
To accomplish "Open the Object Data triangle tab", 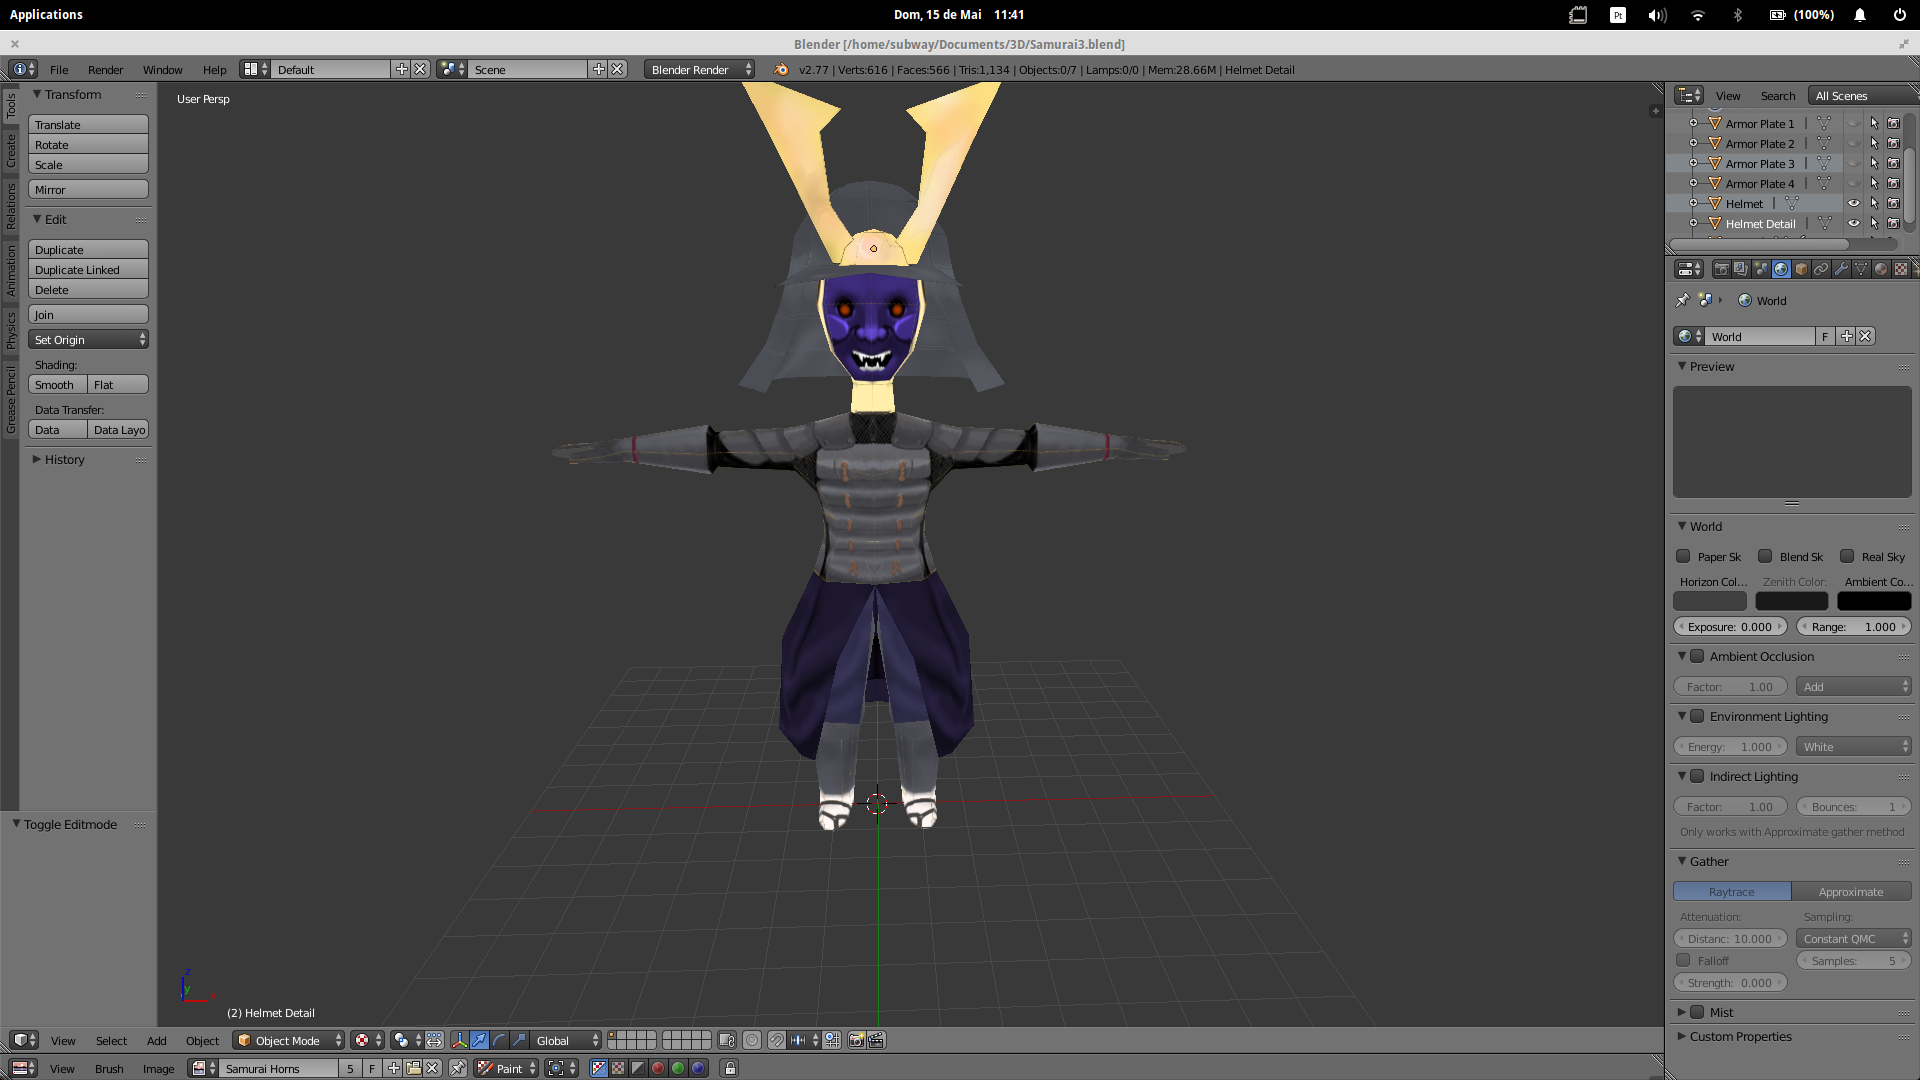I will point(1861,269).
